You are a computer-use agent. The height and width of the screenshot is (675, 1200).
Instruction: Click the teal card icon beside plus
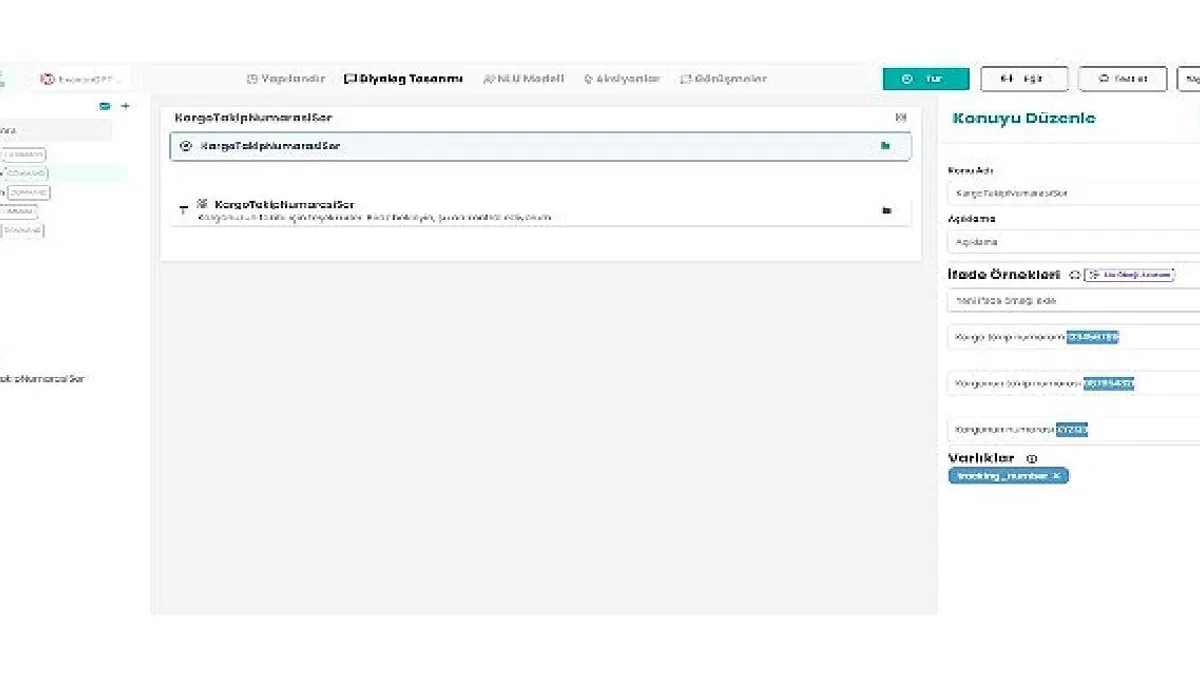(105, 106)
